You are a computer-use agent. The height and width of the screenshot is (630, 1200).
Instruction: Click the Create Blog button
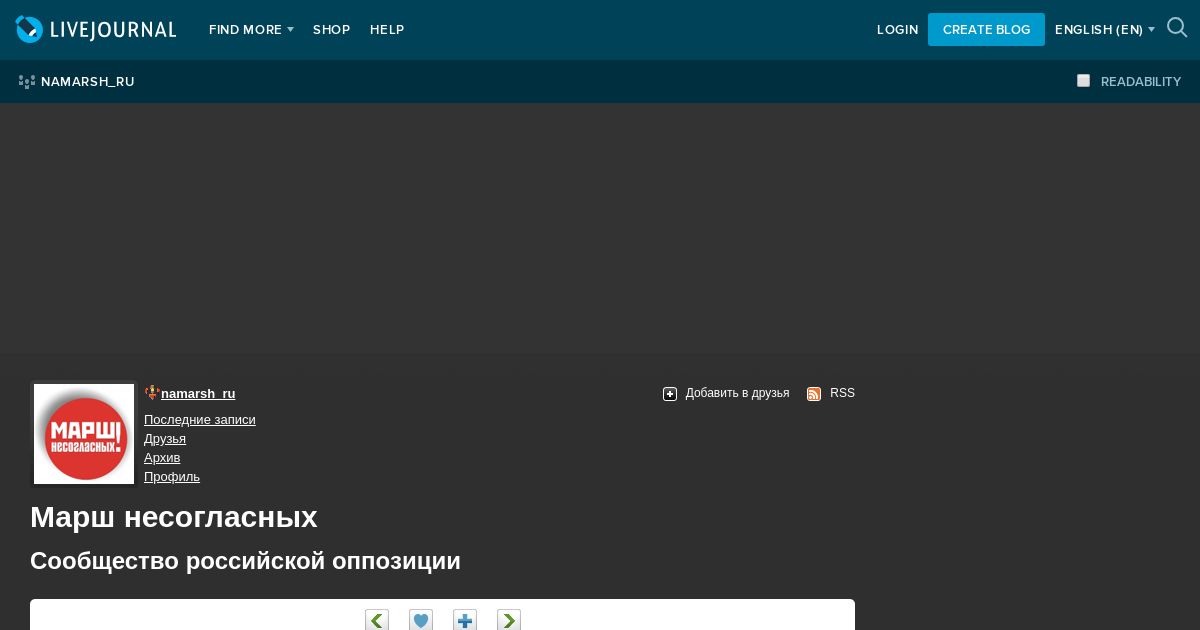tap(986, 29)
